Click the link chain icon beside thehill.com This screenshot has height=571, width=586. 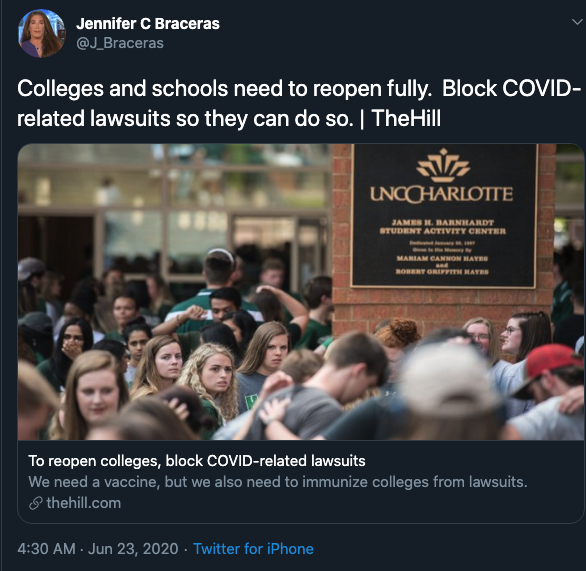(36, 503)
